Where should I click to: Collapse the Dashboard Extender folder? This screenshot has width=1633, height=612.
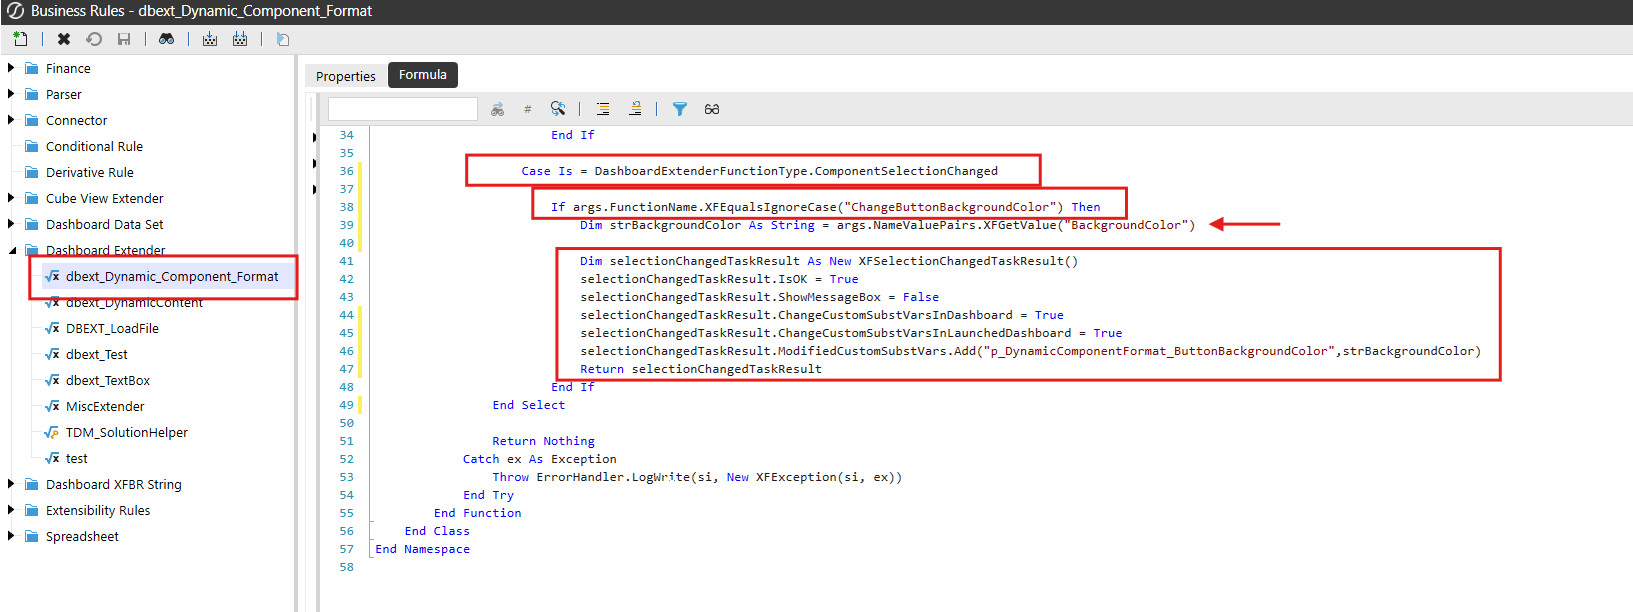pyautogui.click(x=12, y=250)
